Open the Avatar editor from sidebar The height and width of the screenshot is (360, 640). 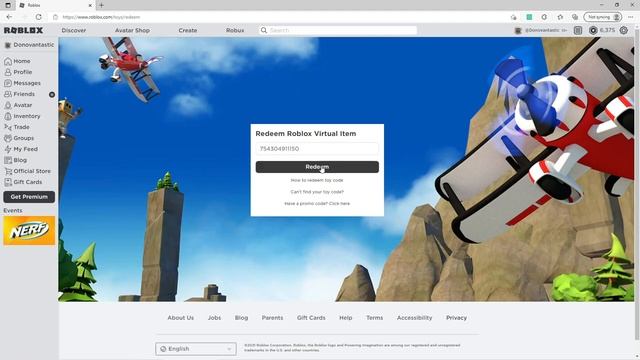(x=18, y=105)
